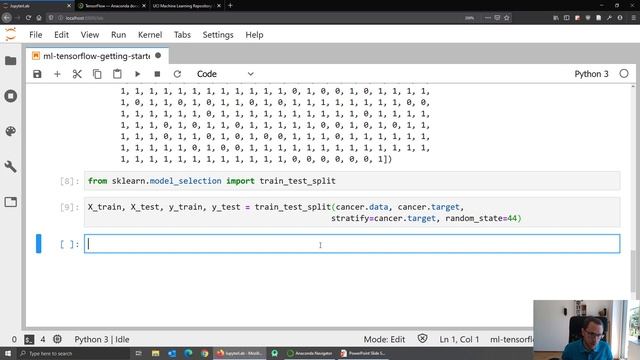
Task: Focus the empty code cell input
Action: point(352,244)
